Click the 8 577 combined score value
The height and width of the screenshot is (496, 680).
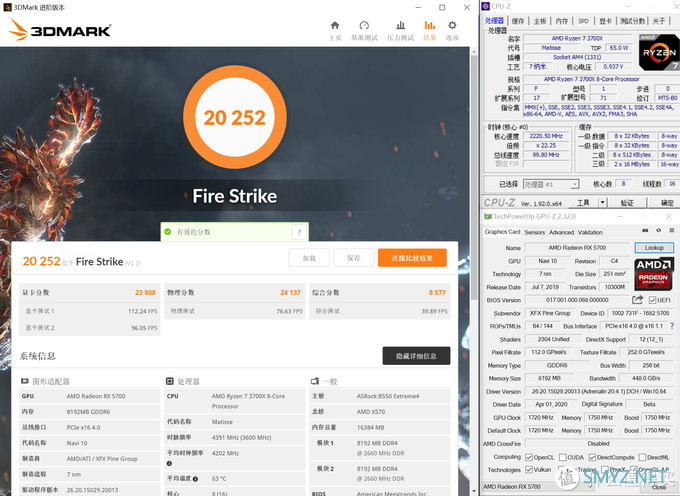437,293
